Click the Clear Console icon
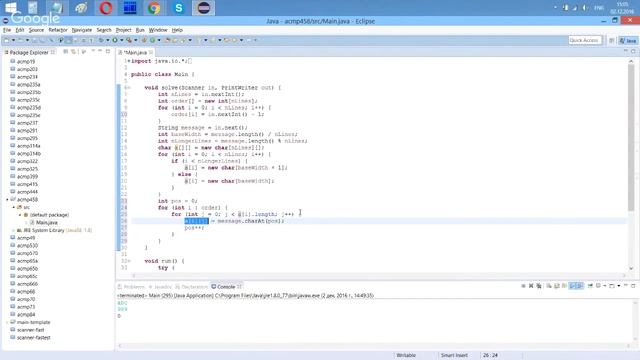The width and height of the screenshot is (640, 360). 549,286
